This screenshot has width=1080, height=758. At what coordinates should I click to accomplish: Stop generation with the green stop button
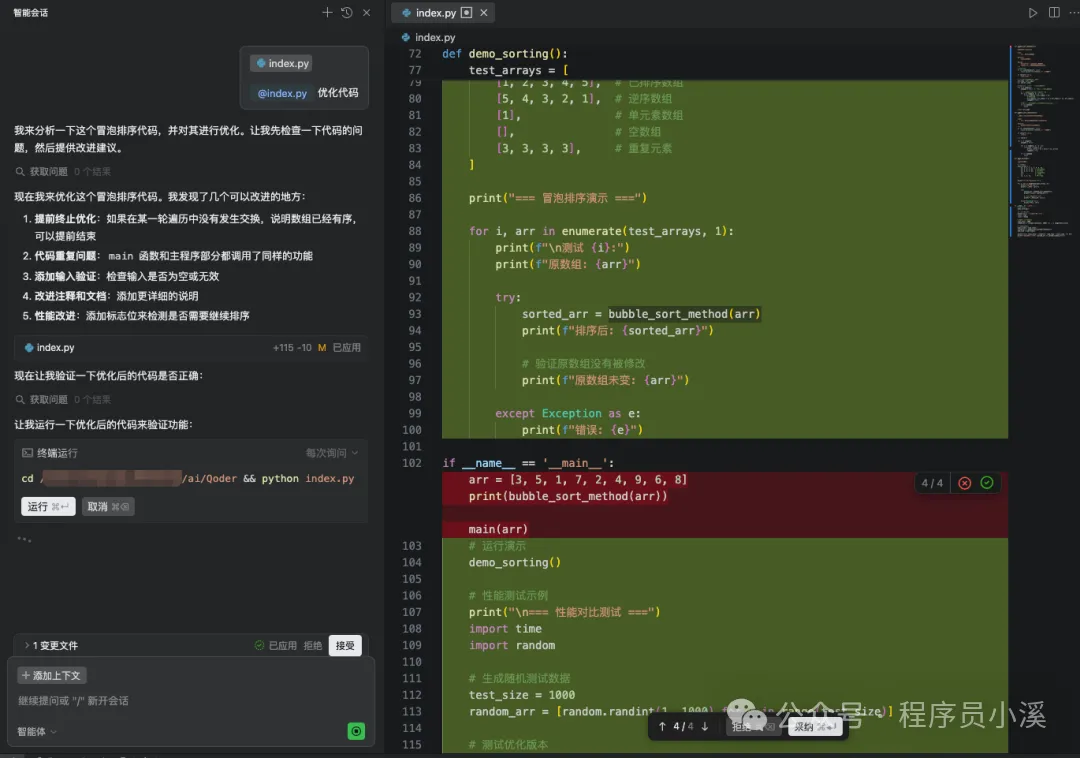pyautogui.click(x=356, y=731)
